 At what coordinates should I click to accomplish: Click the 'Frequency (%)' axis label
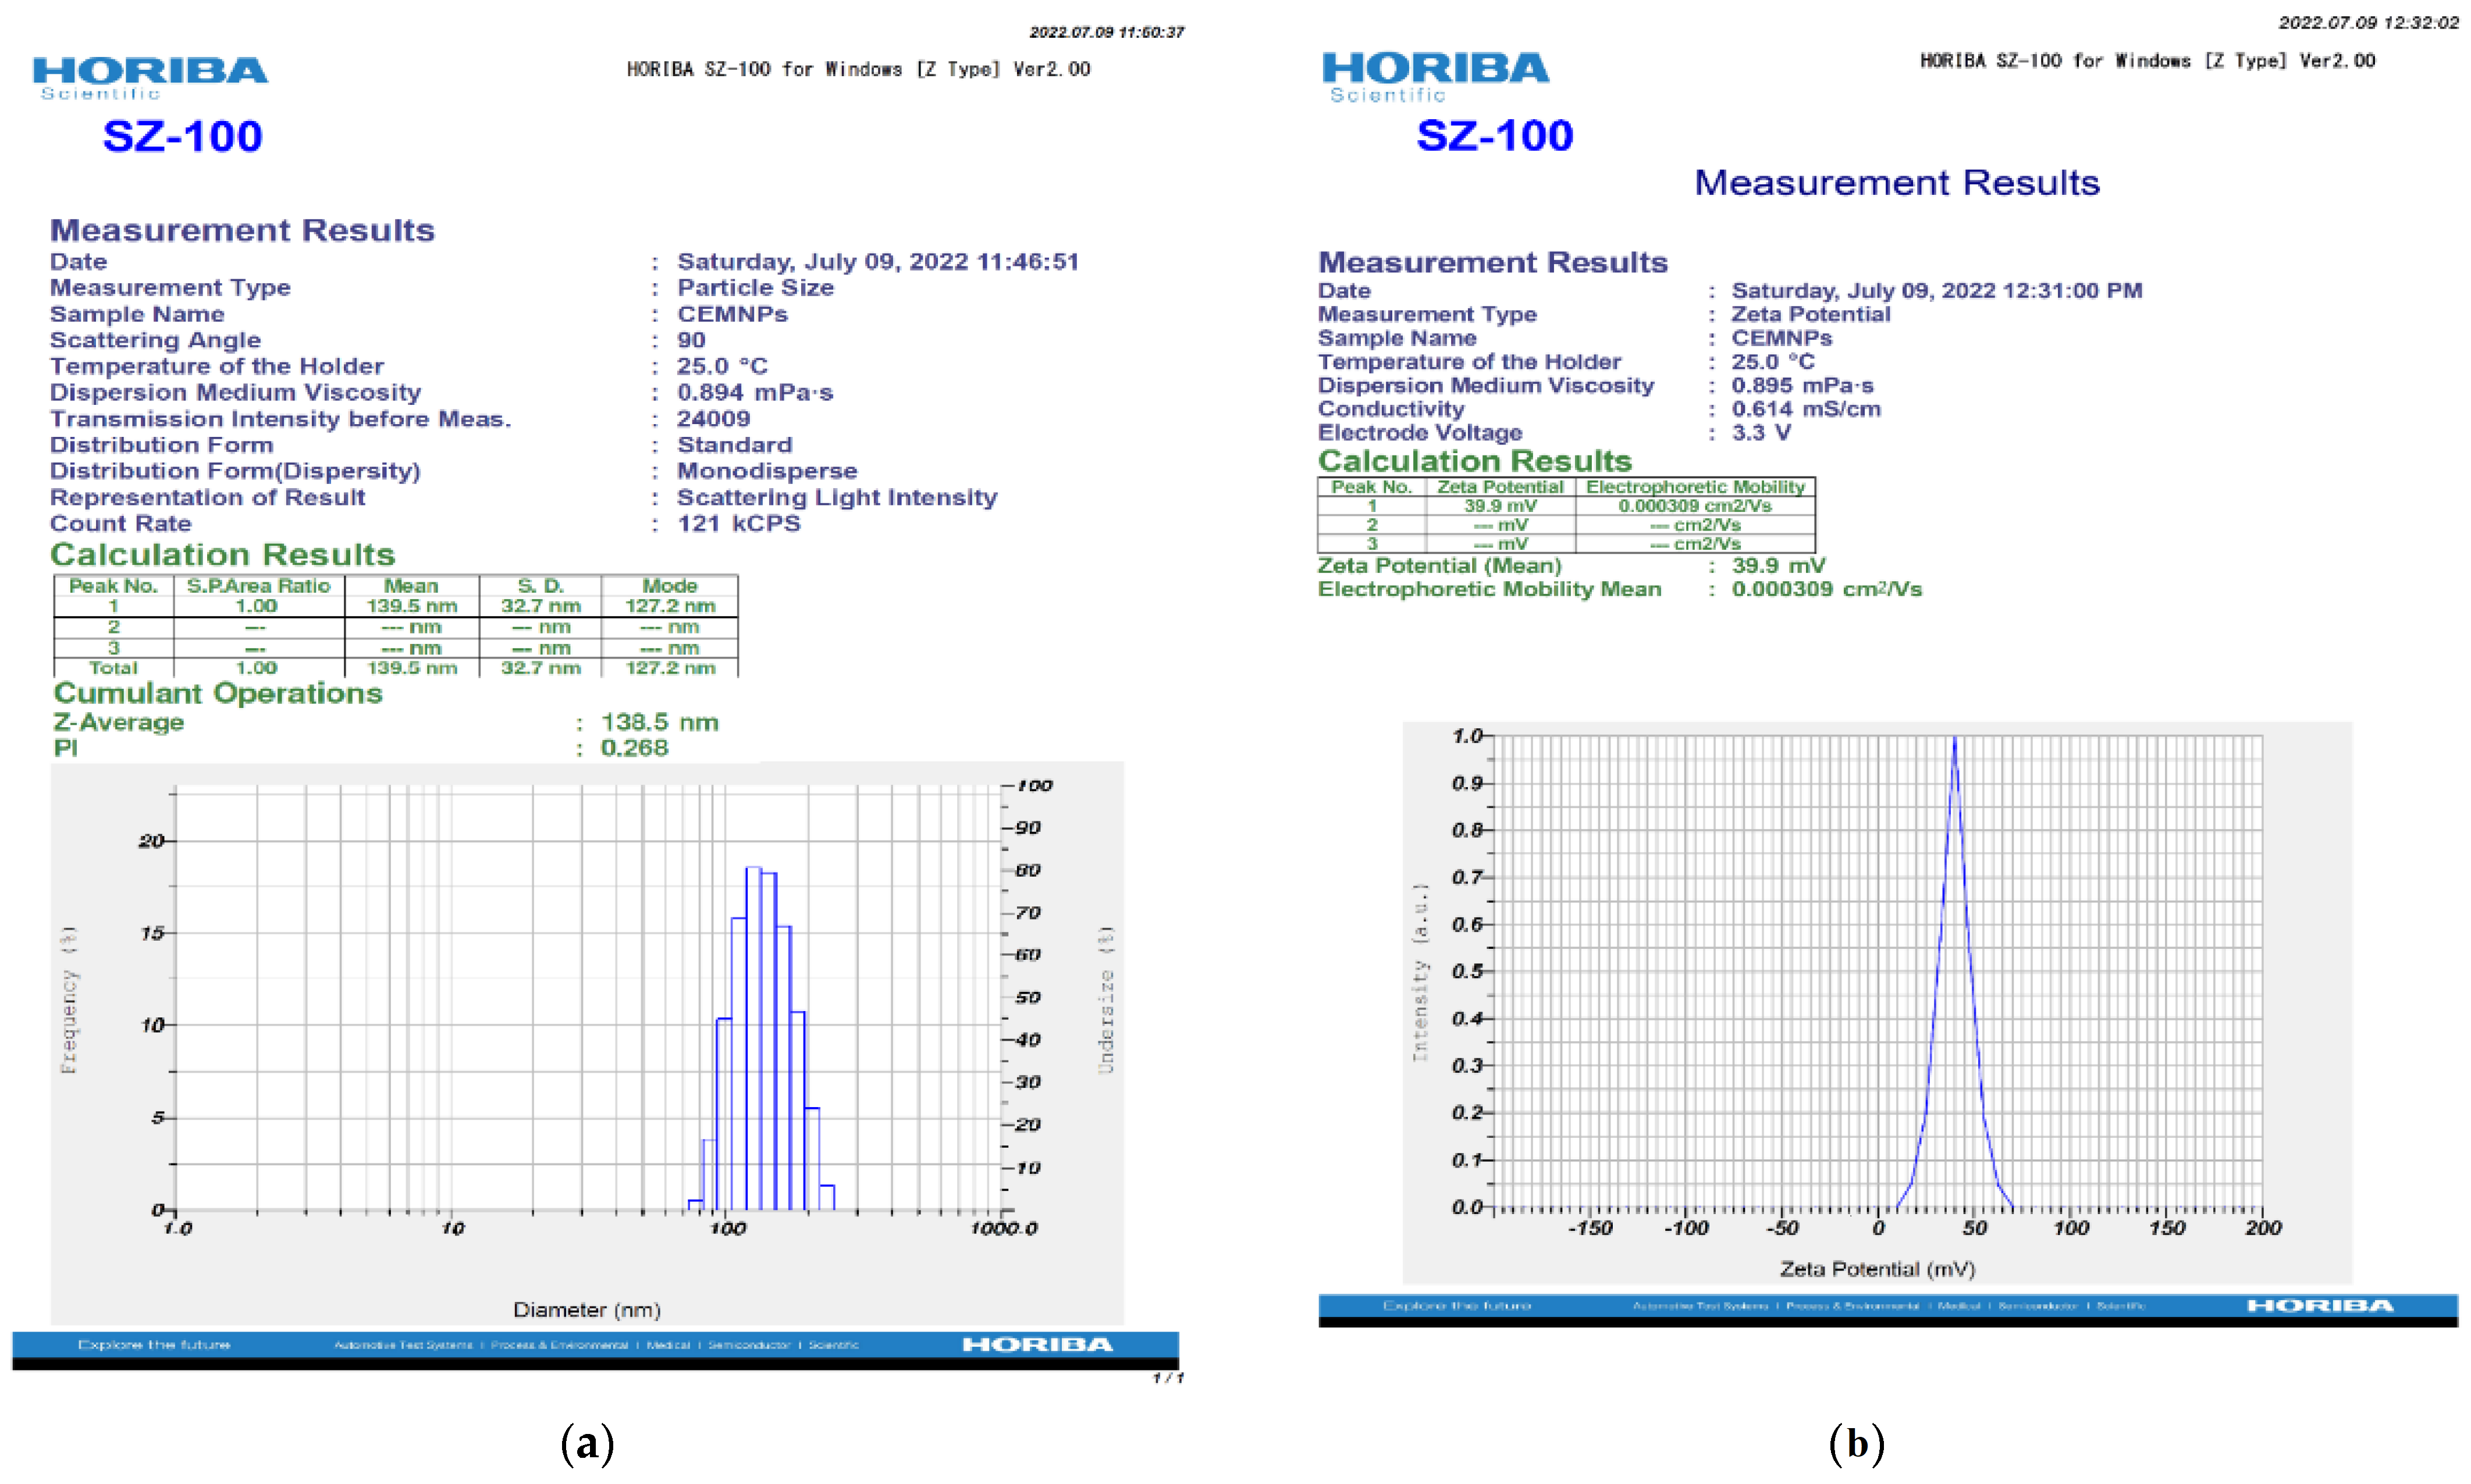(x=68, y=1000)
